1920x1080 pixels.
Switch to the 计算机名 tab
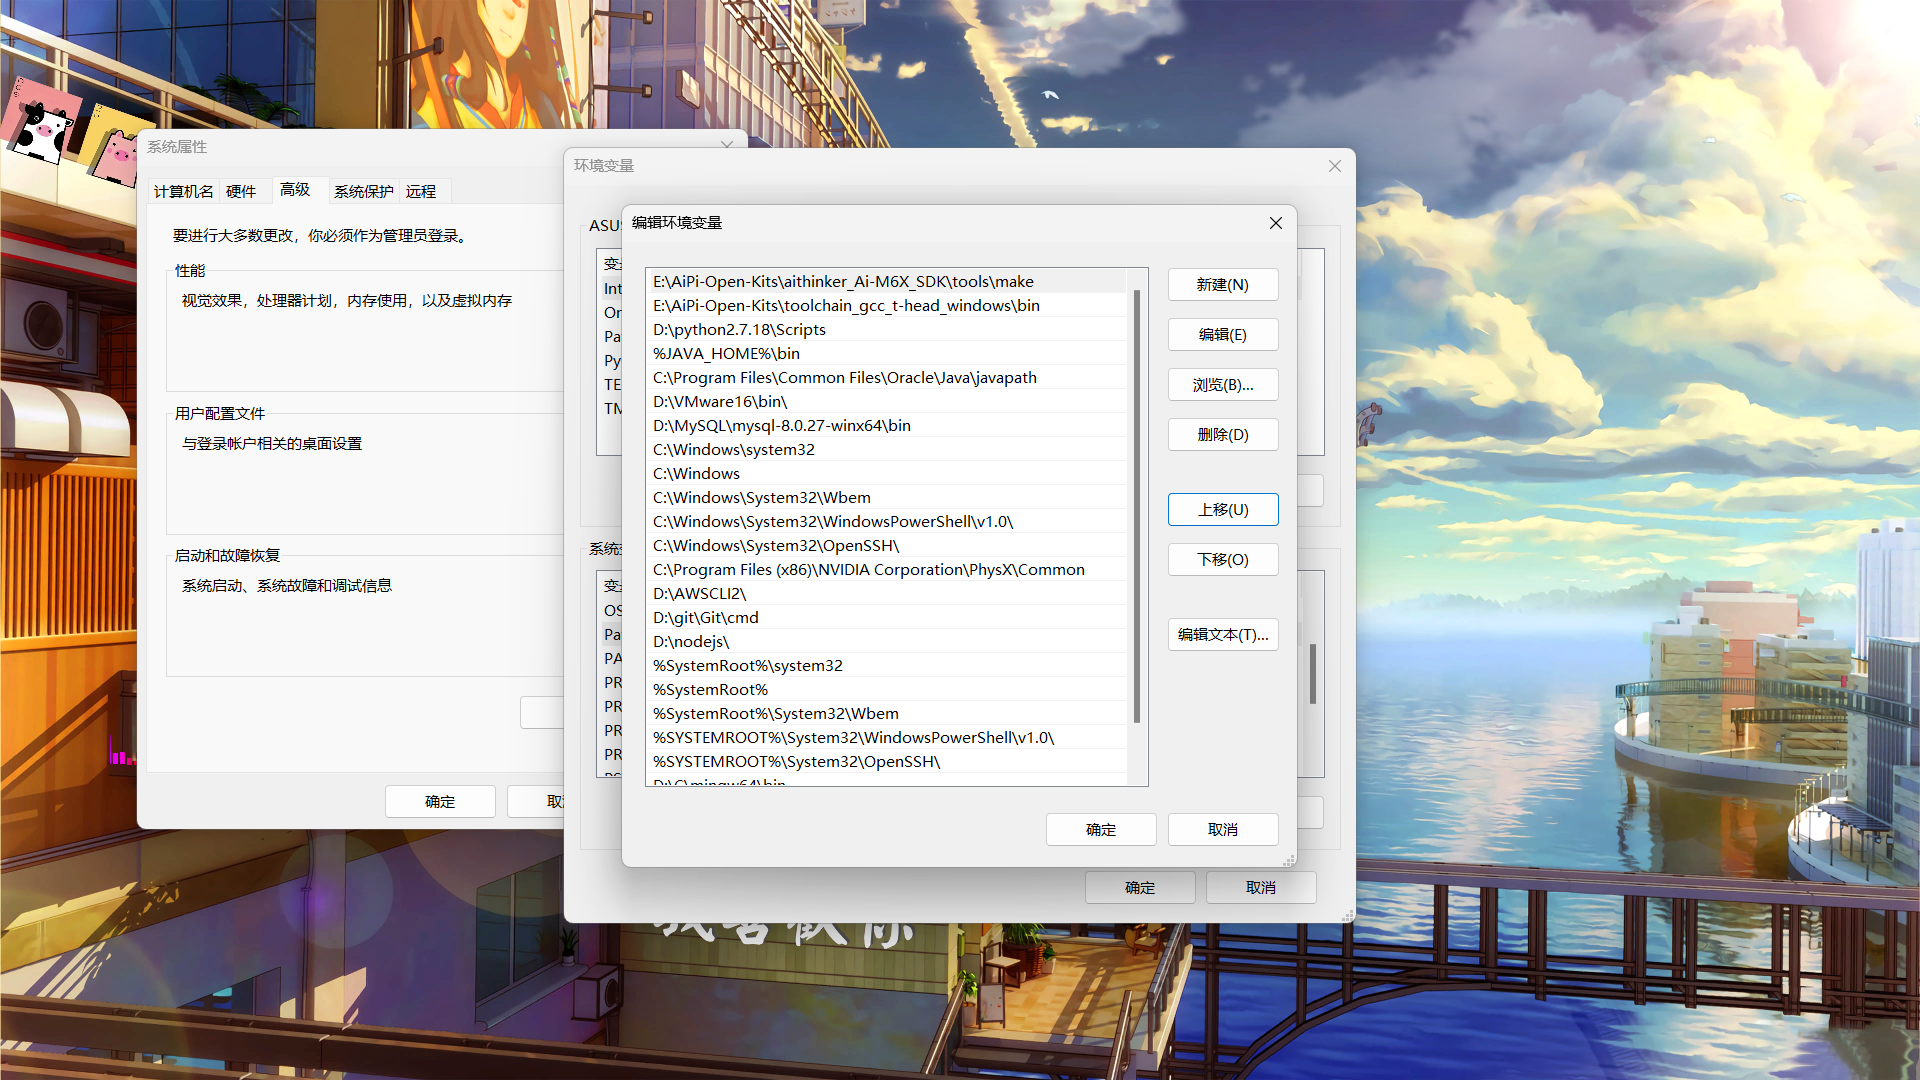184,191
